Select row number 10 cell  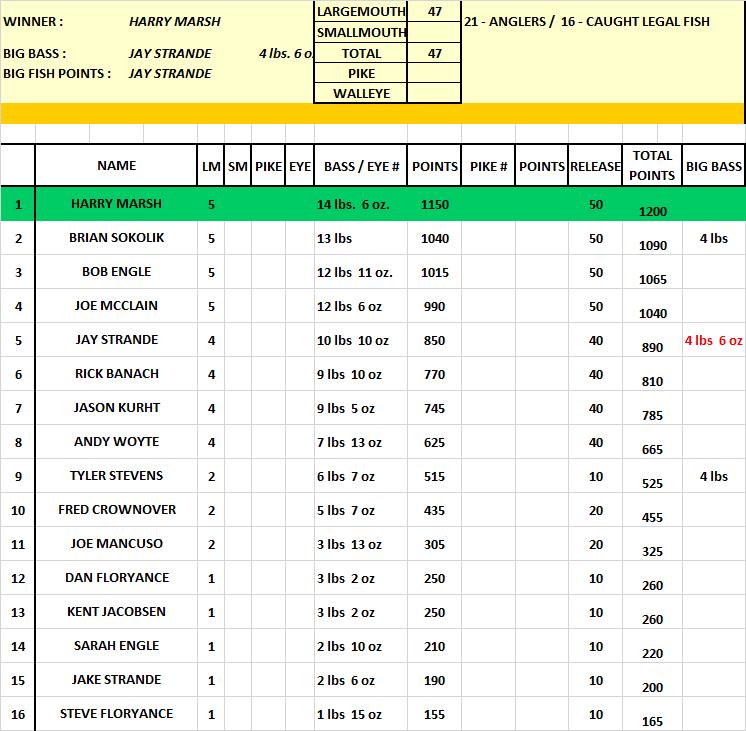[18, 510]
